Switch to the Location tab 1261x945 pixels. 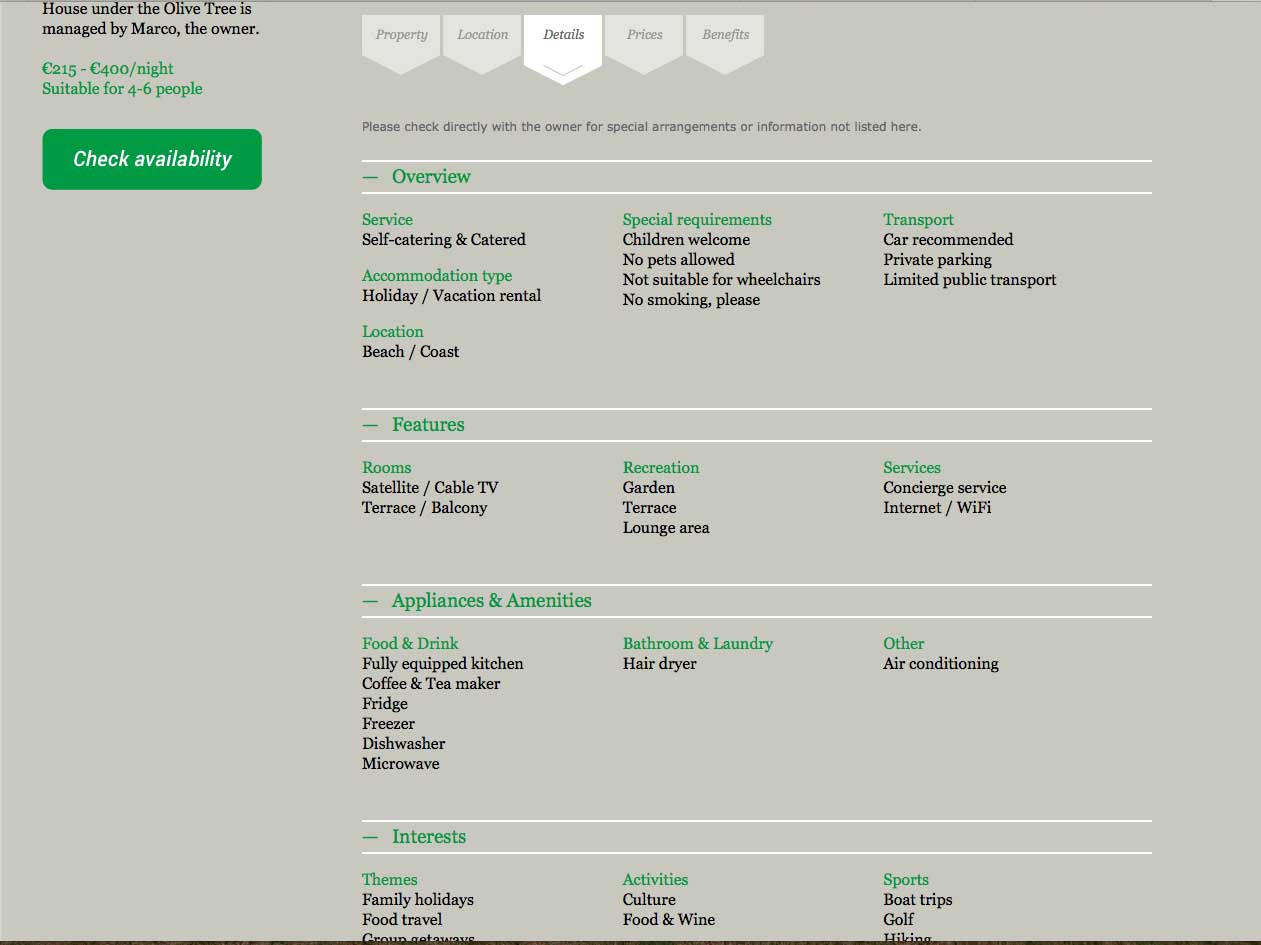(483, 35)
